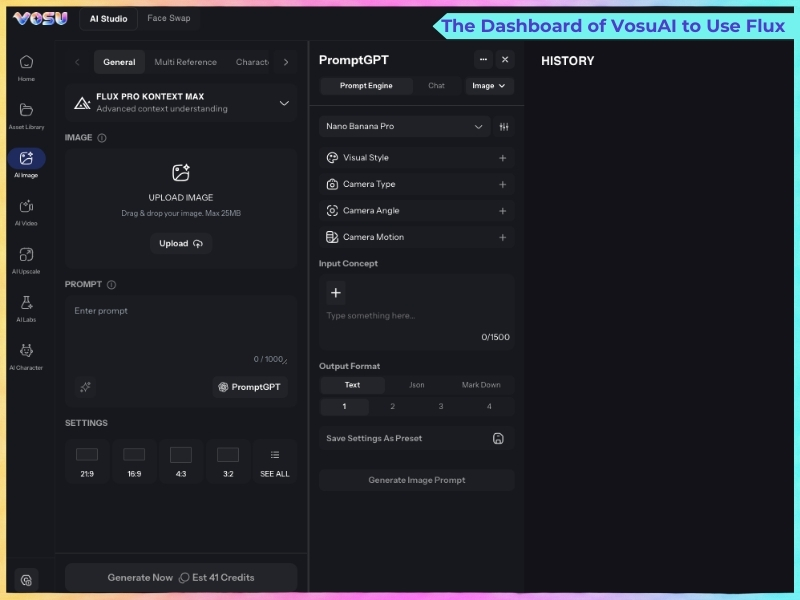Choose Json output format

pos(416,385)
